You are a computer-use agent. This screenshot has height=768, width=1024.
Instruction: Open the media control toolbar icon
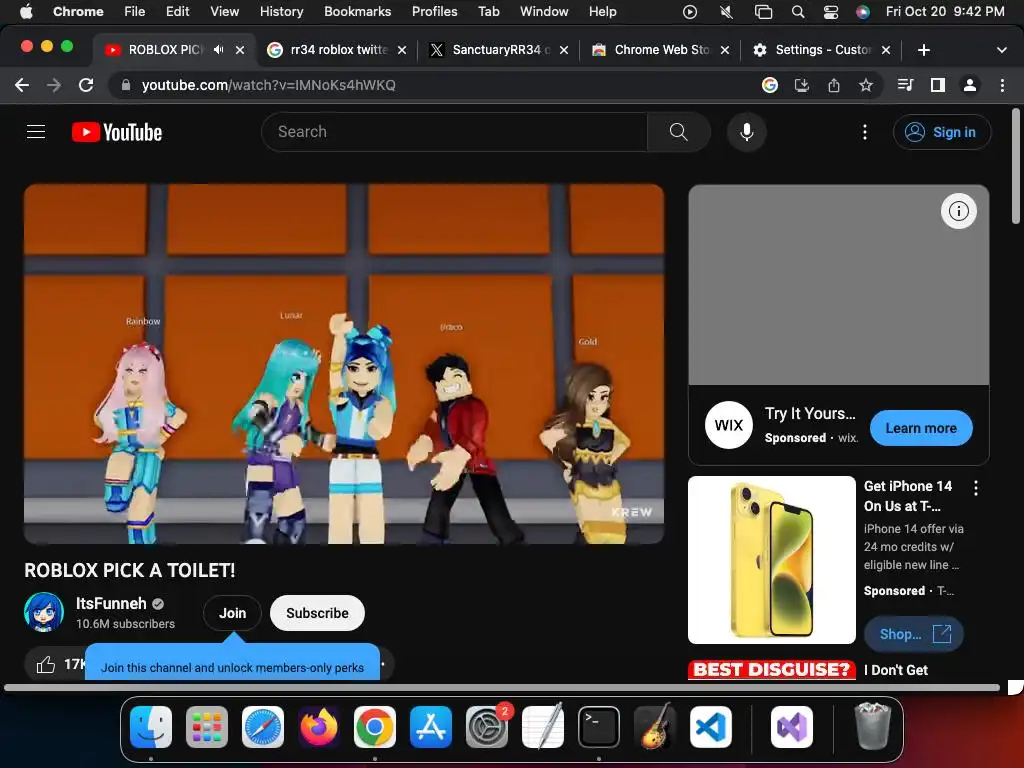click(905, 85)
